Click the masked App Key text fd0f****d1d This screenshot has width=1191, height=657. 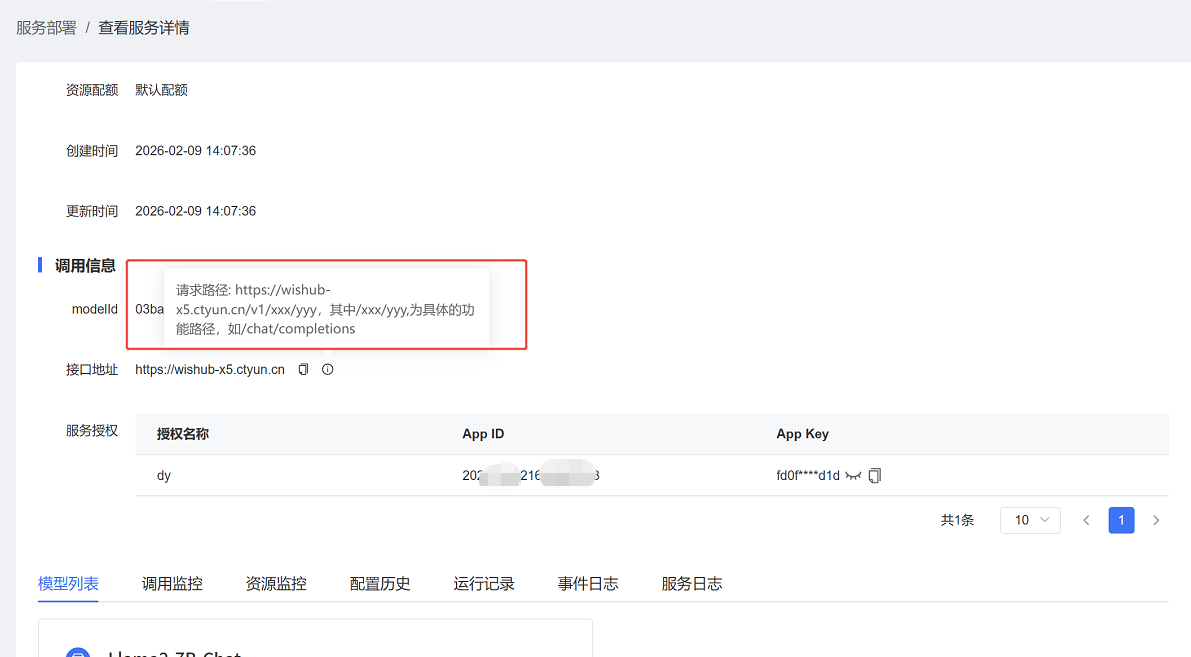pos(800,476)
